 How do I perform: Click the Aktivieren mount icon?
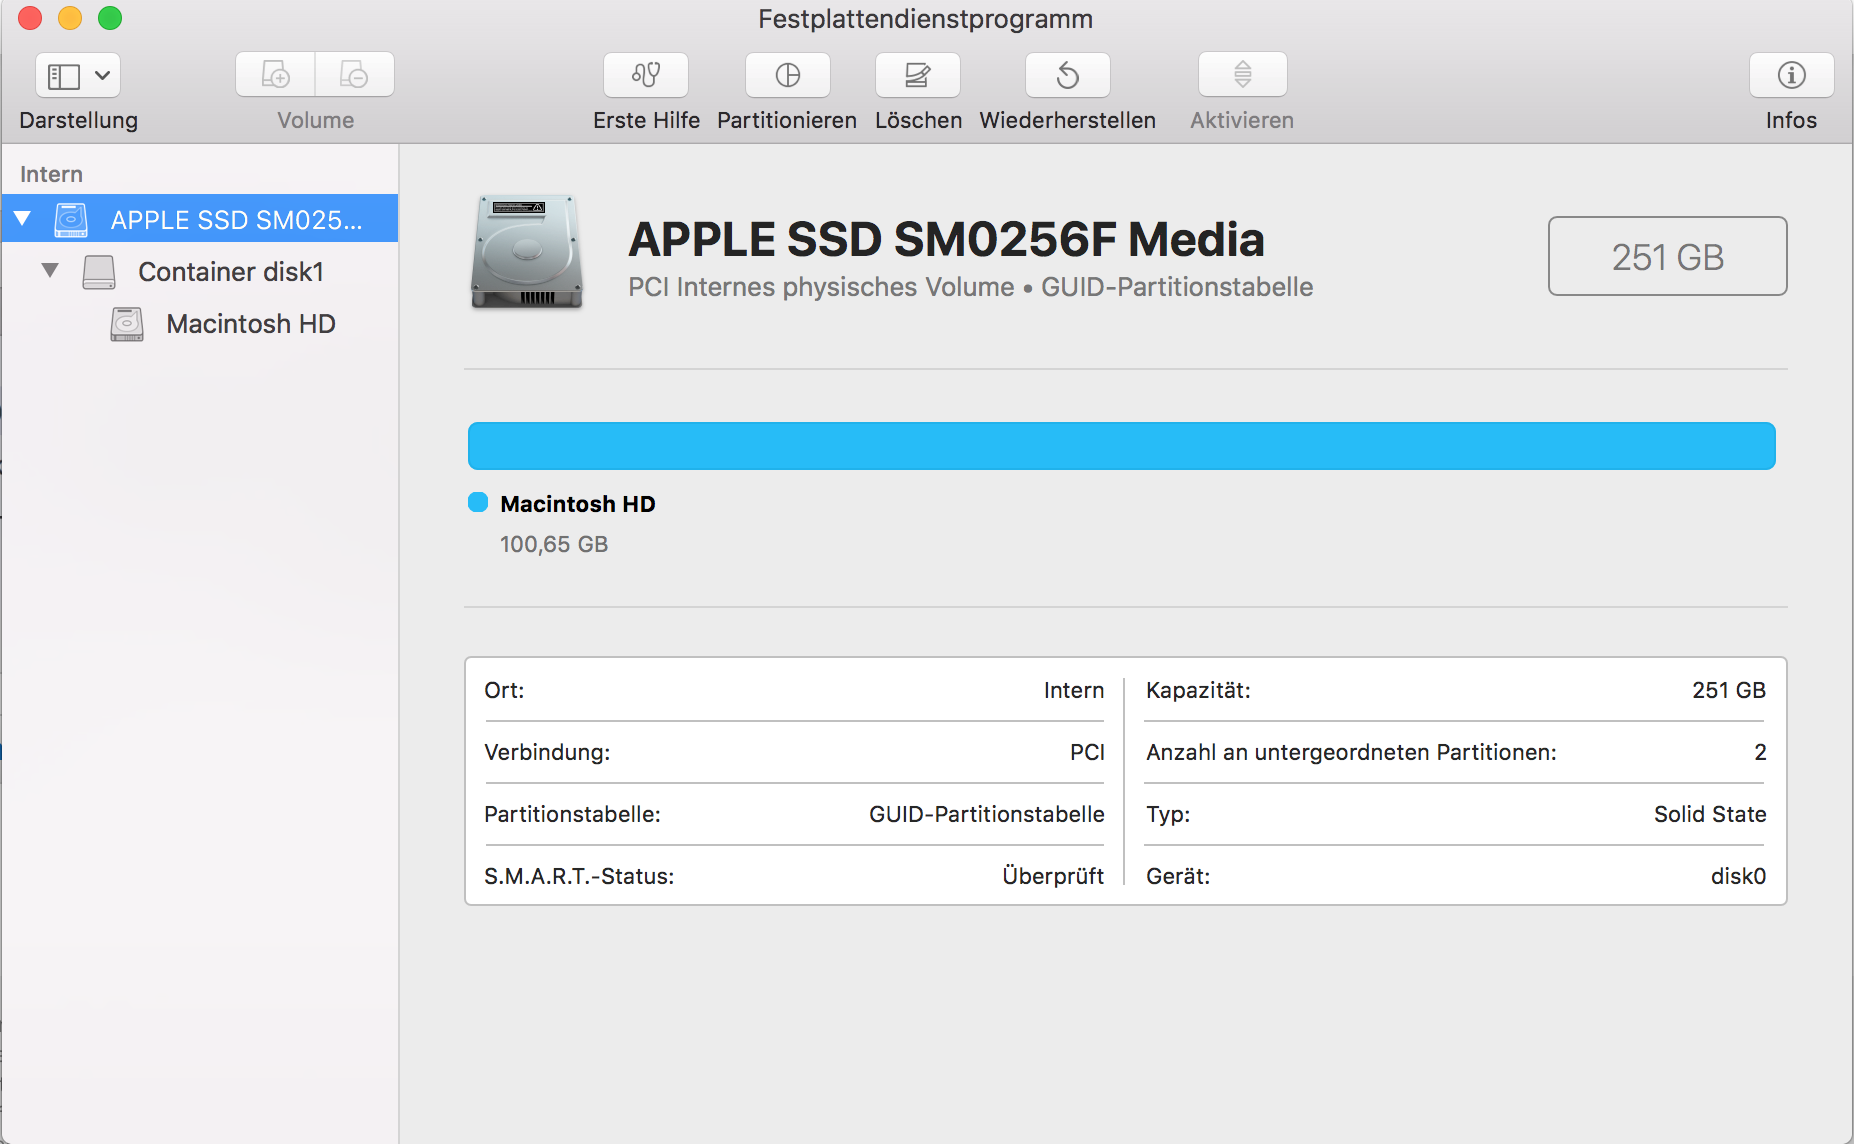(1242, 75)
